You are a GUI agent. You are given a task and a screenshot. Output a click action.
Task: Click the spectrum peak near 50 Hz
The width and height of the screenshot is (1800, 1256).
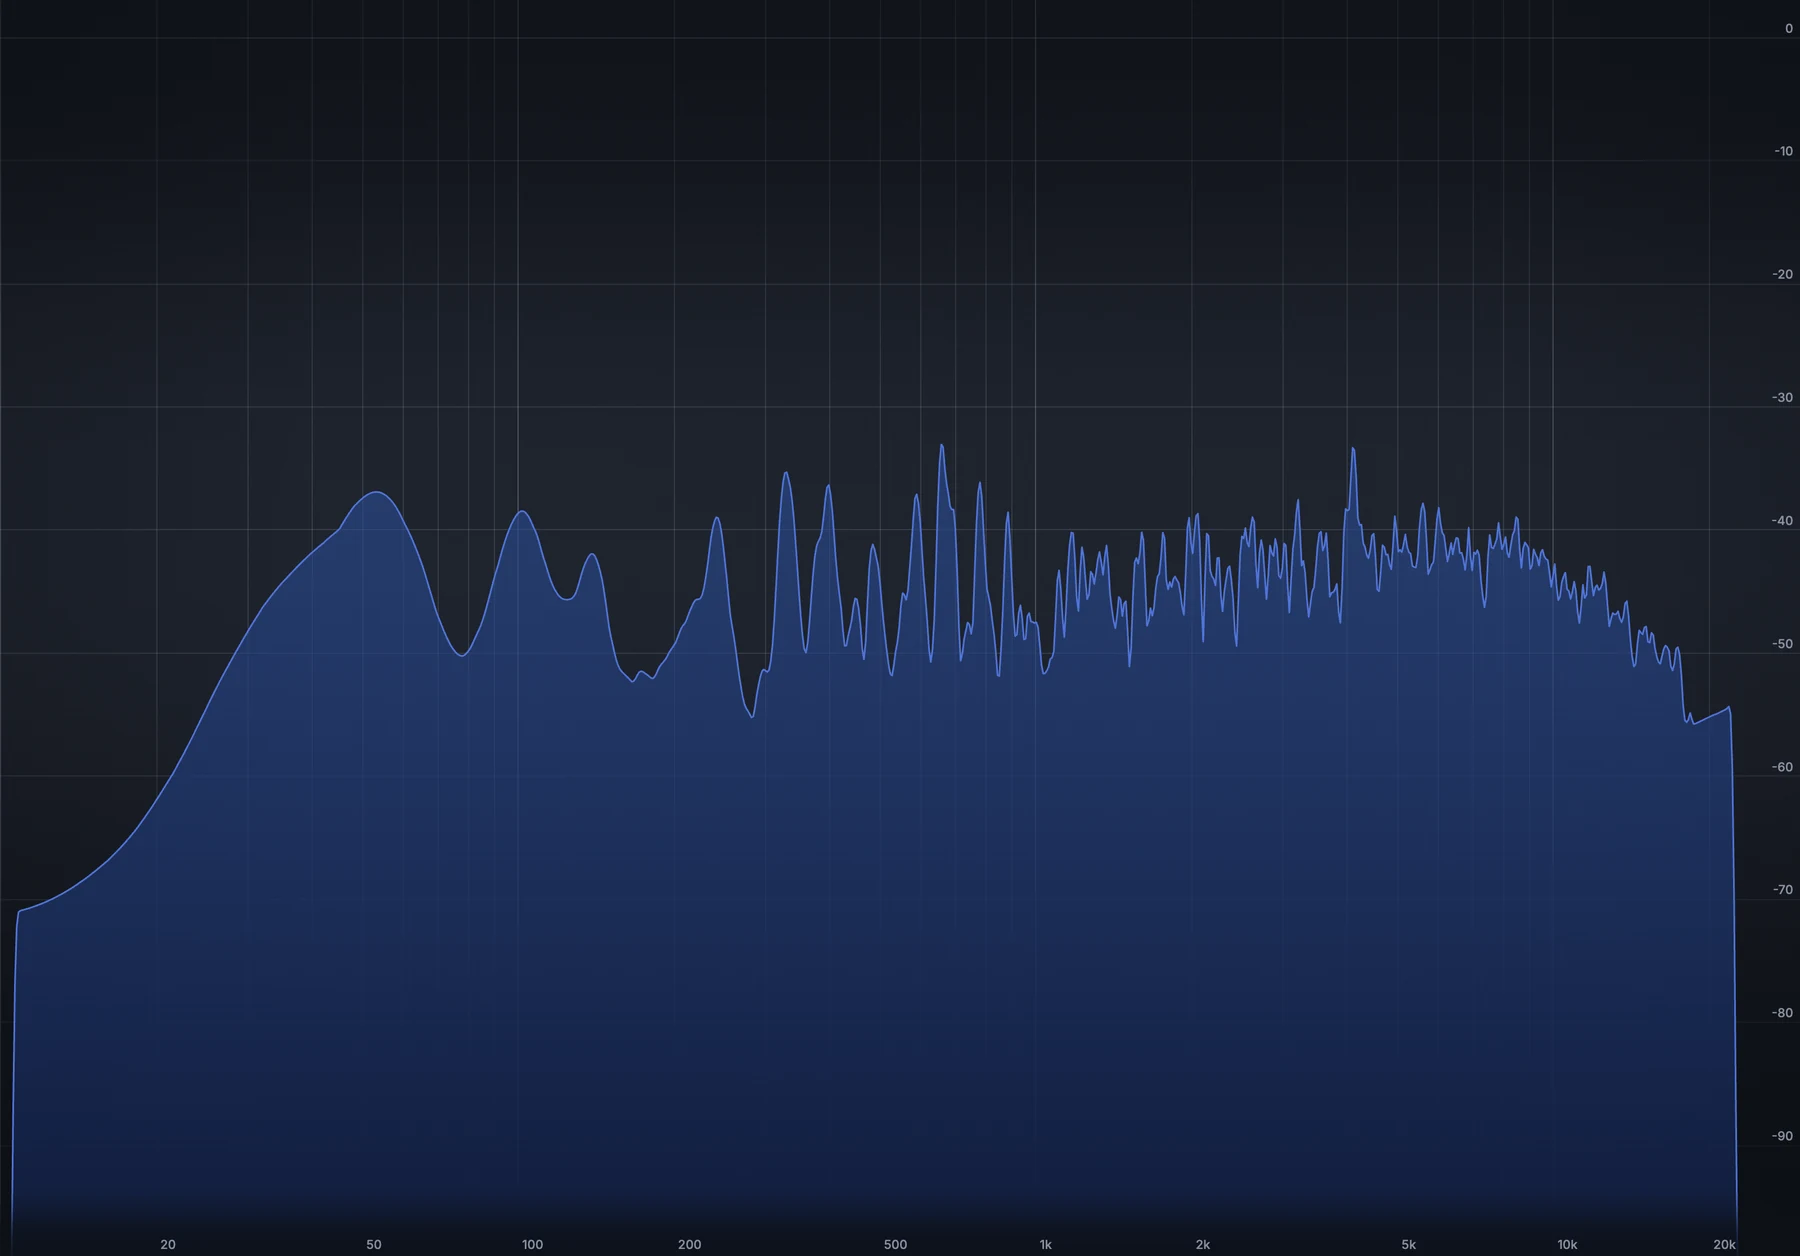[376, 492]
